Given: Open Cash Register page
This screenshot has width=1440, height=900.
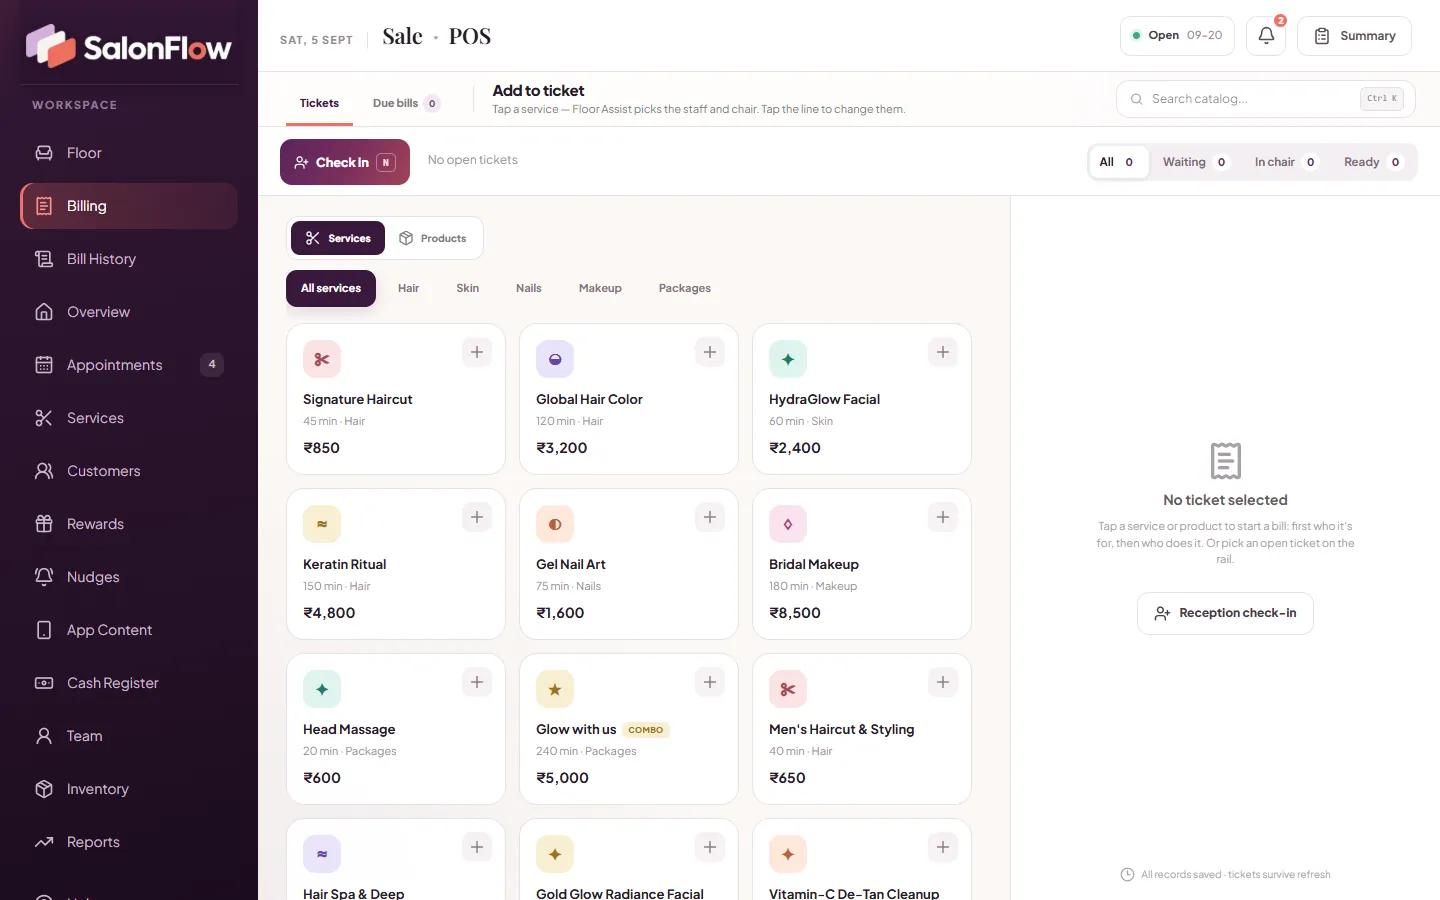Looking at the screenshot, I should pos(129,683).
